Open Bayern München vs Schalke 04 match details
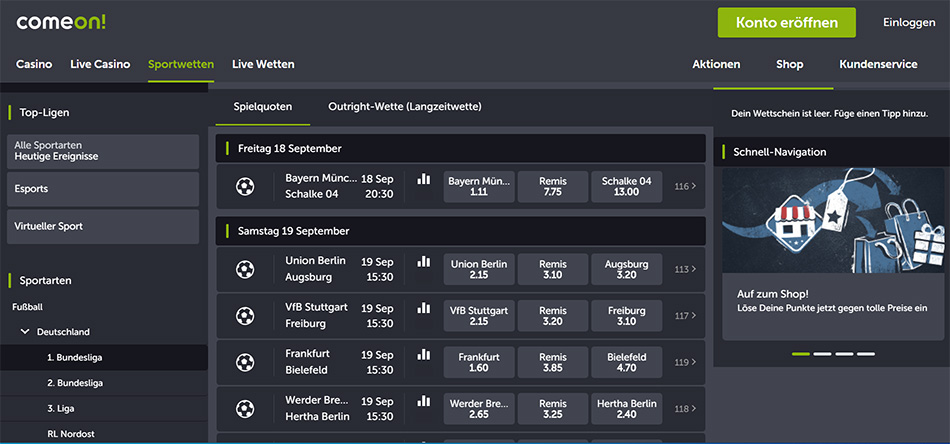 339,187
